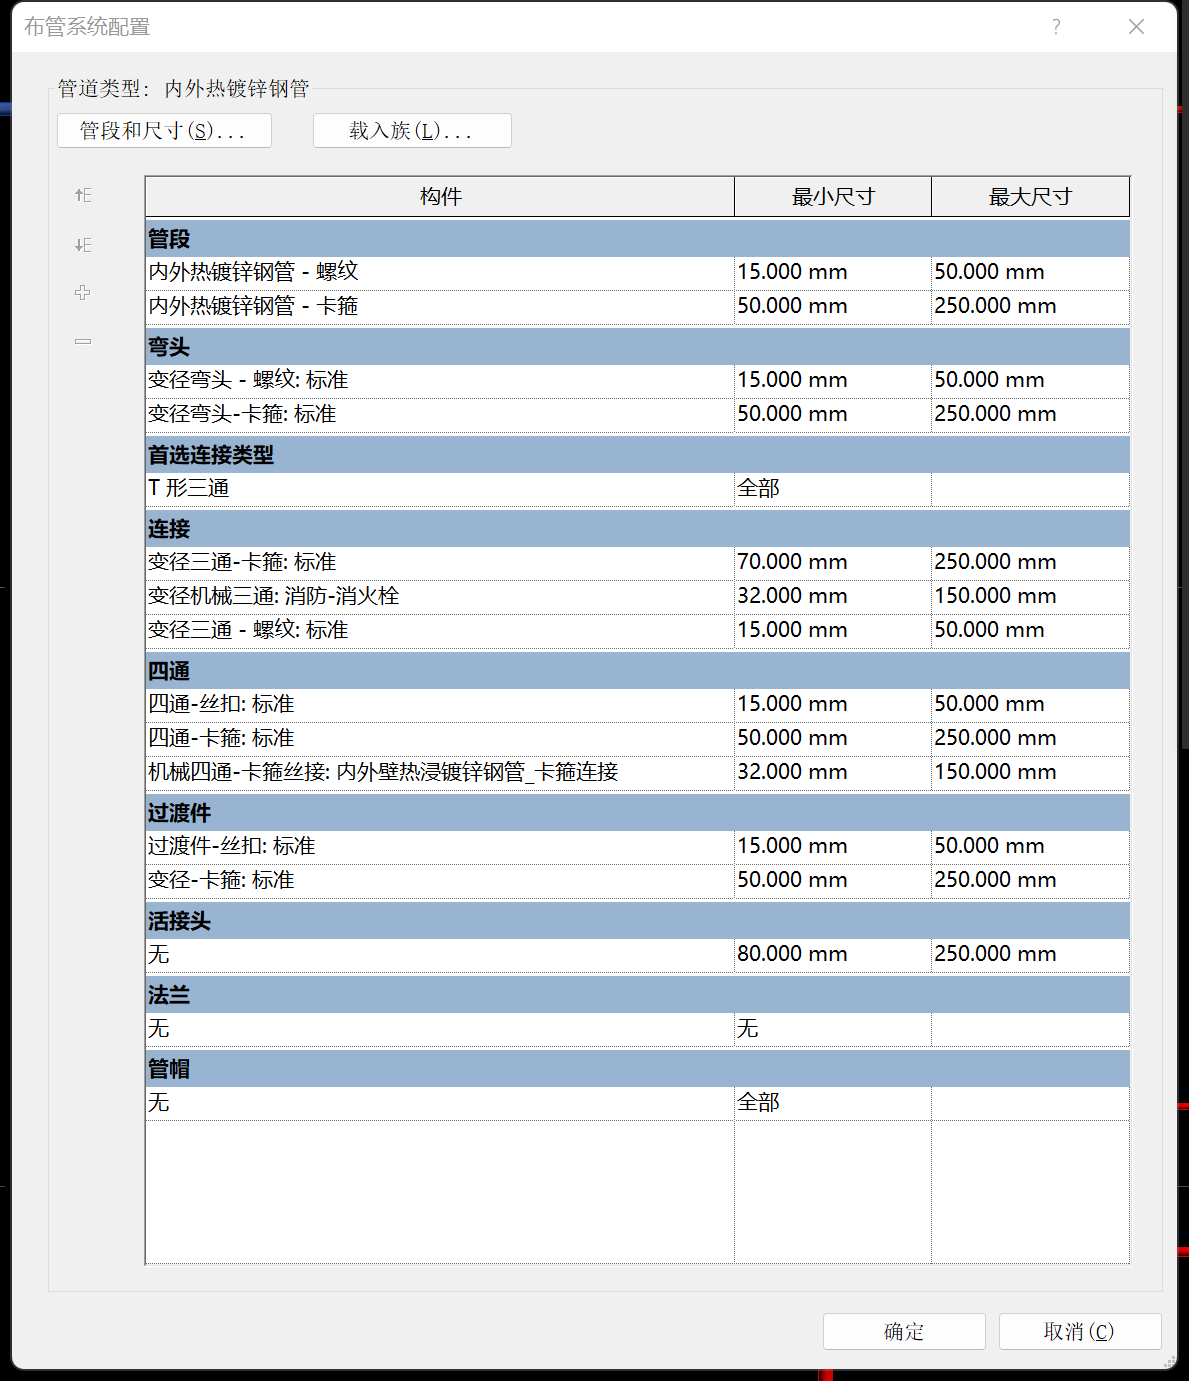
Task: Click the 最大尺寸 column header
Action: click(x=1030, y=197)
